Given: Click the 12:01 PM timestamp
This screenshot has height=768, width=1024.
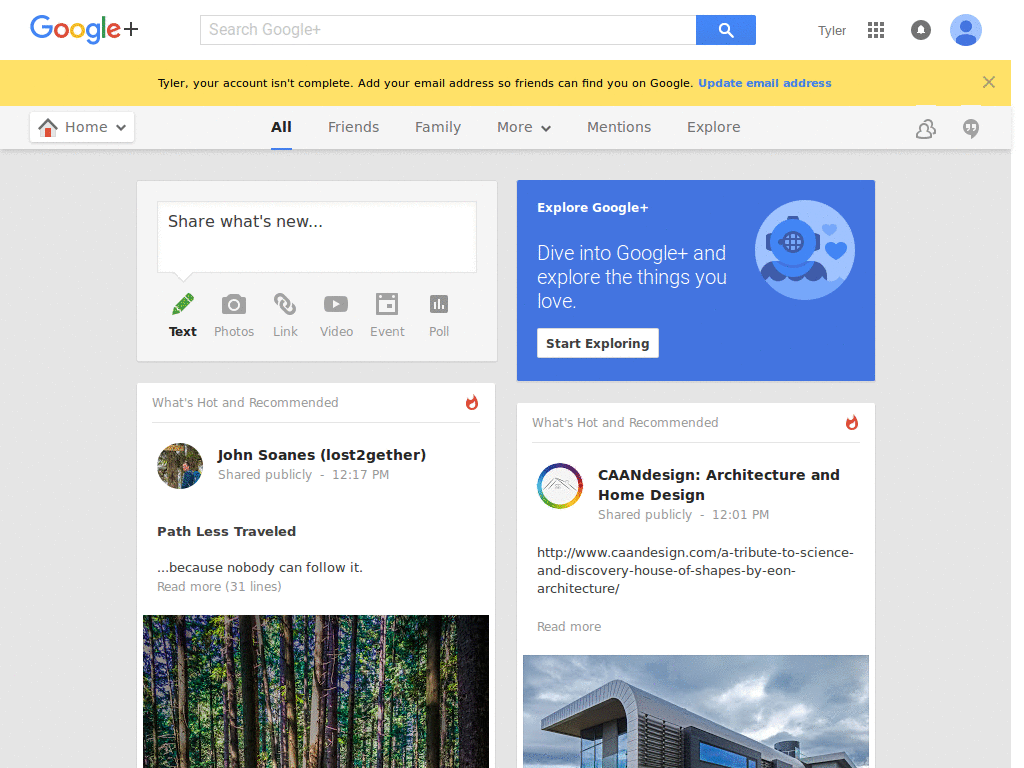Looking at the screenshot, I should click(x=741, y=515).
